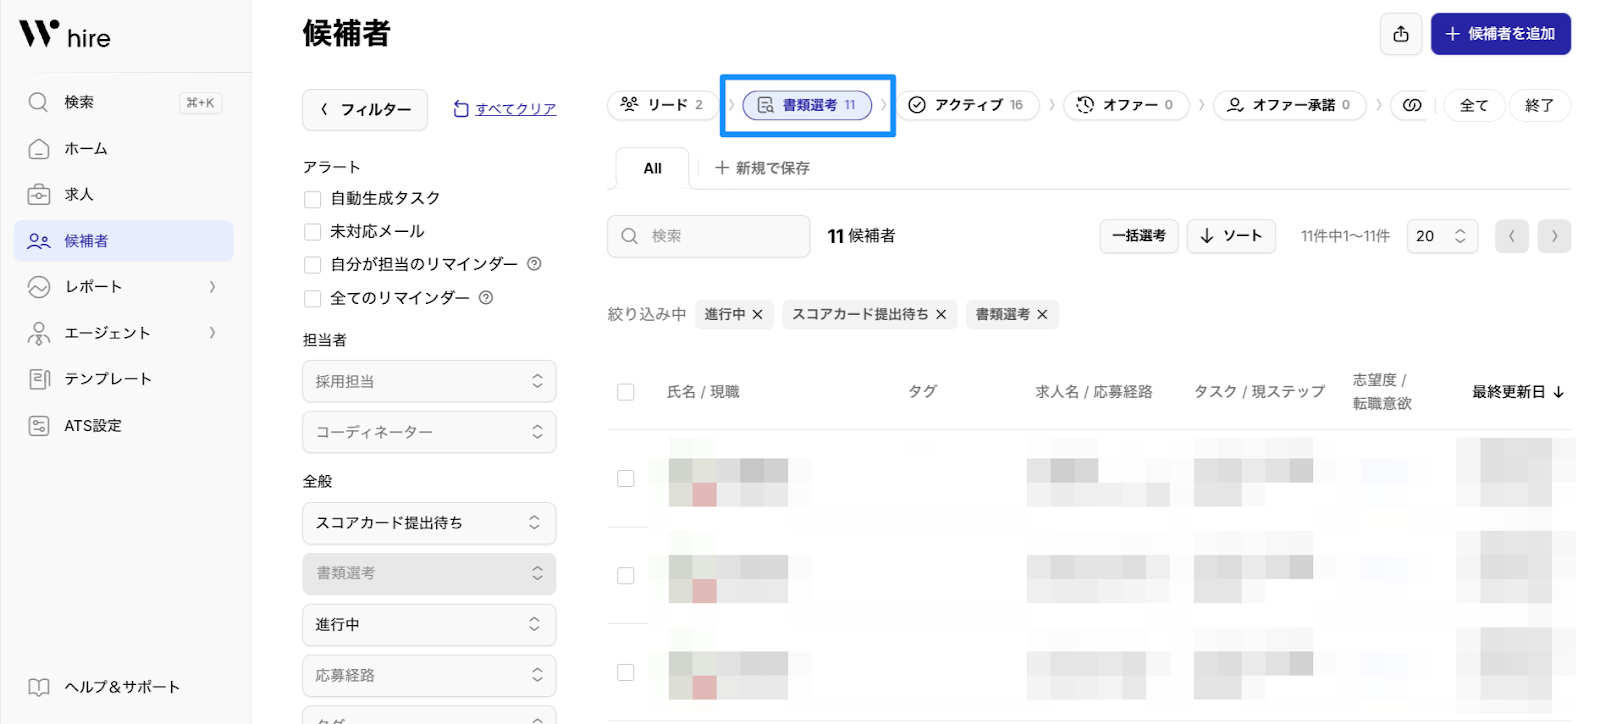The height and width of the screenshot is (724, 1600).
Task: Remove the スコアカード提出待ち filter chip
Action: click(x=941, y=315)
